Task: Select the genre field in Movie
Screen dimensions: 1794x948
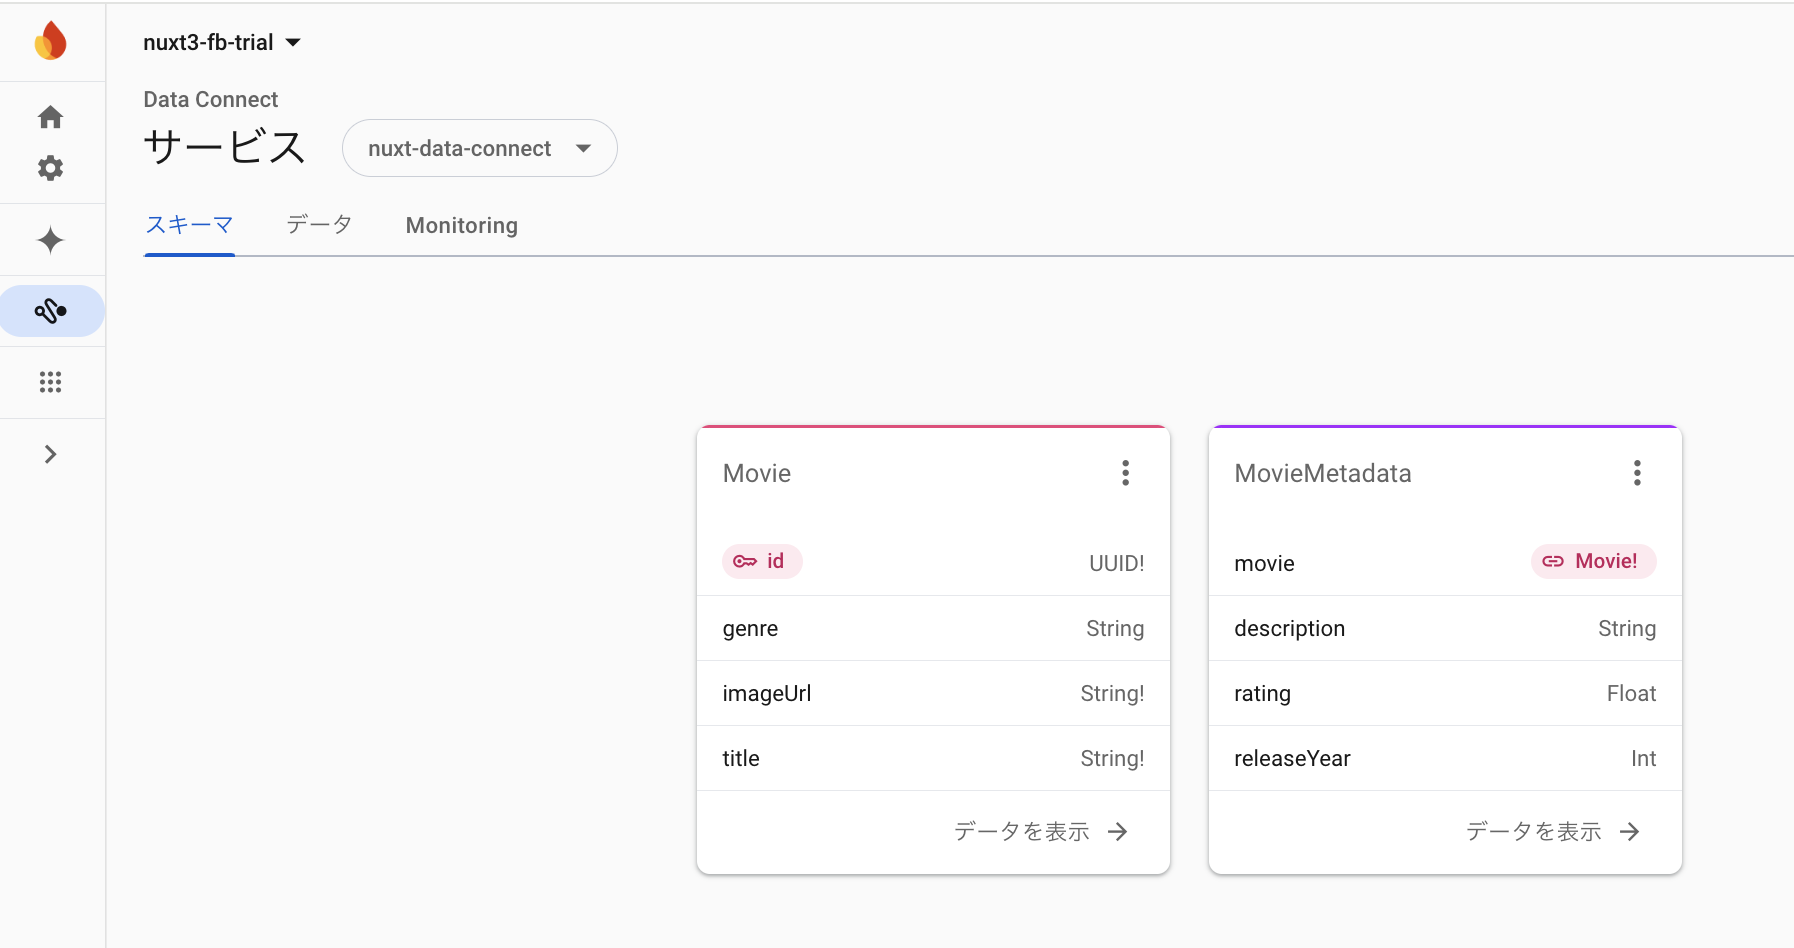Action: point(752,628)
